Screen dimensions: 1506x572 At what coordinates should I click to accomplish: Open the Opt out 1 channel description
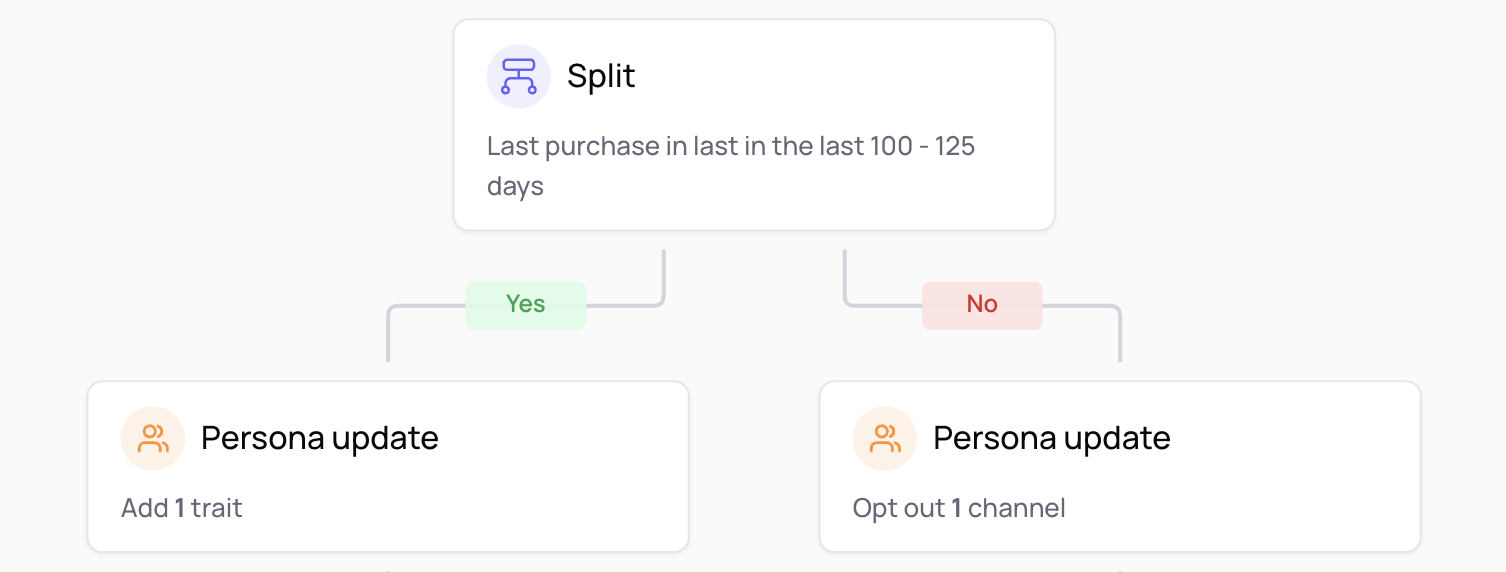[958, 508]
